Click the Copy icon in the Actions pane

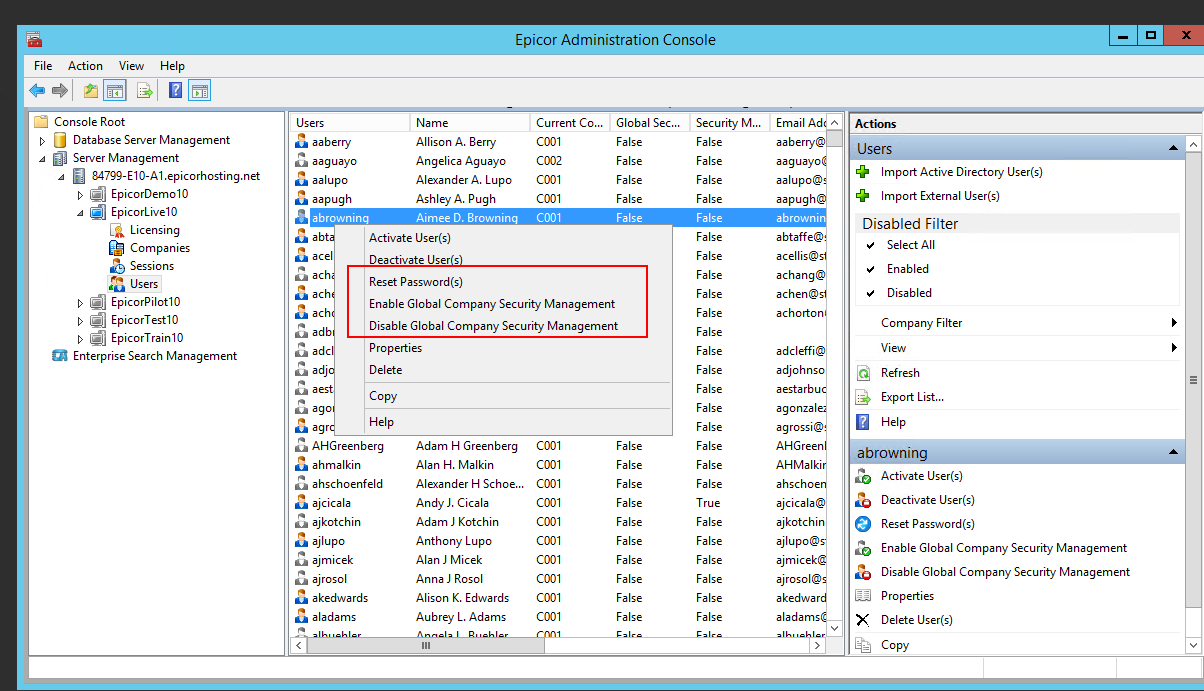click(x=863, y=645)
